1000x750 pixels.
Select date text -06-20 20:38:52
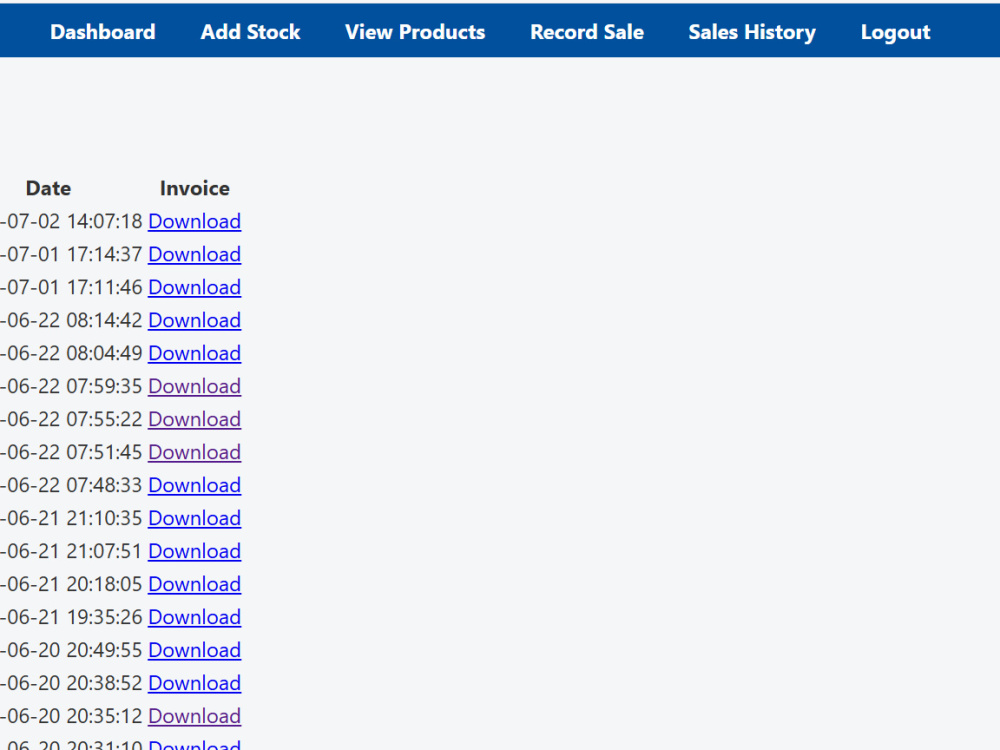pyautogui.click(x=71, y=684)
